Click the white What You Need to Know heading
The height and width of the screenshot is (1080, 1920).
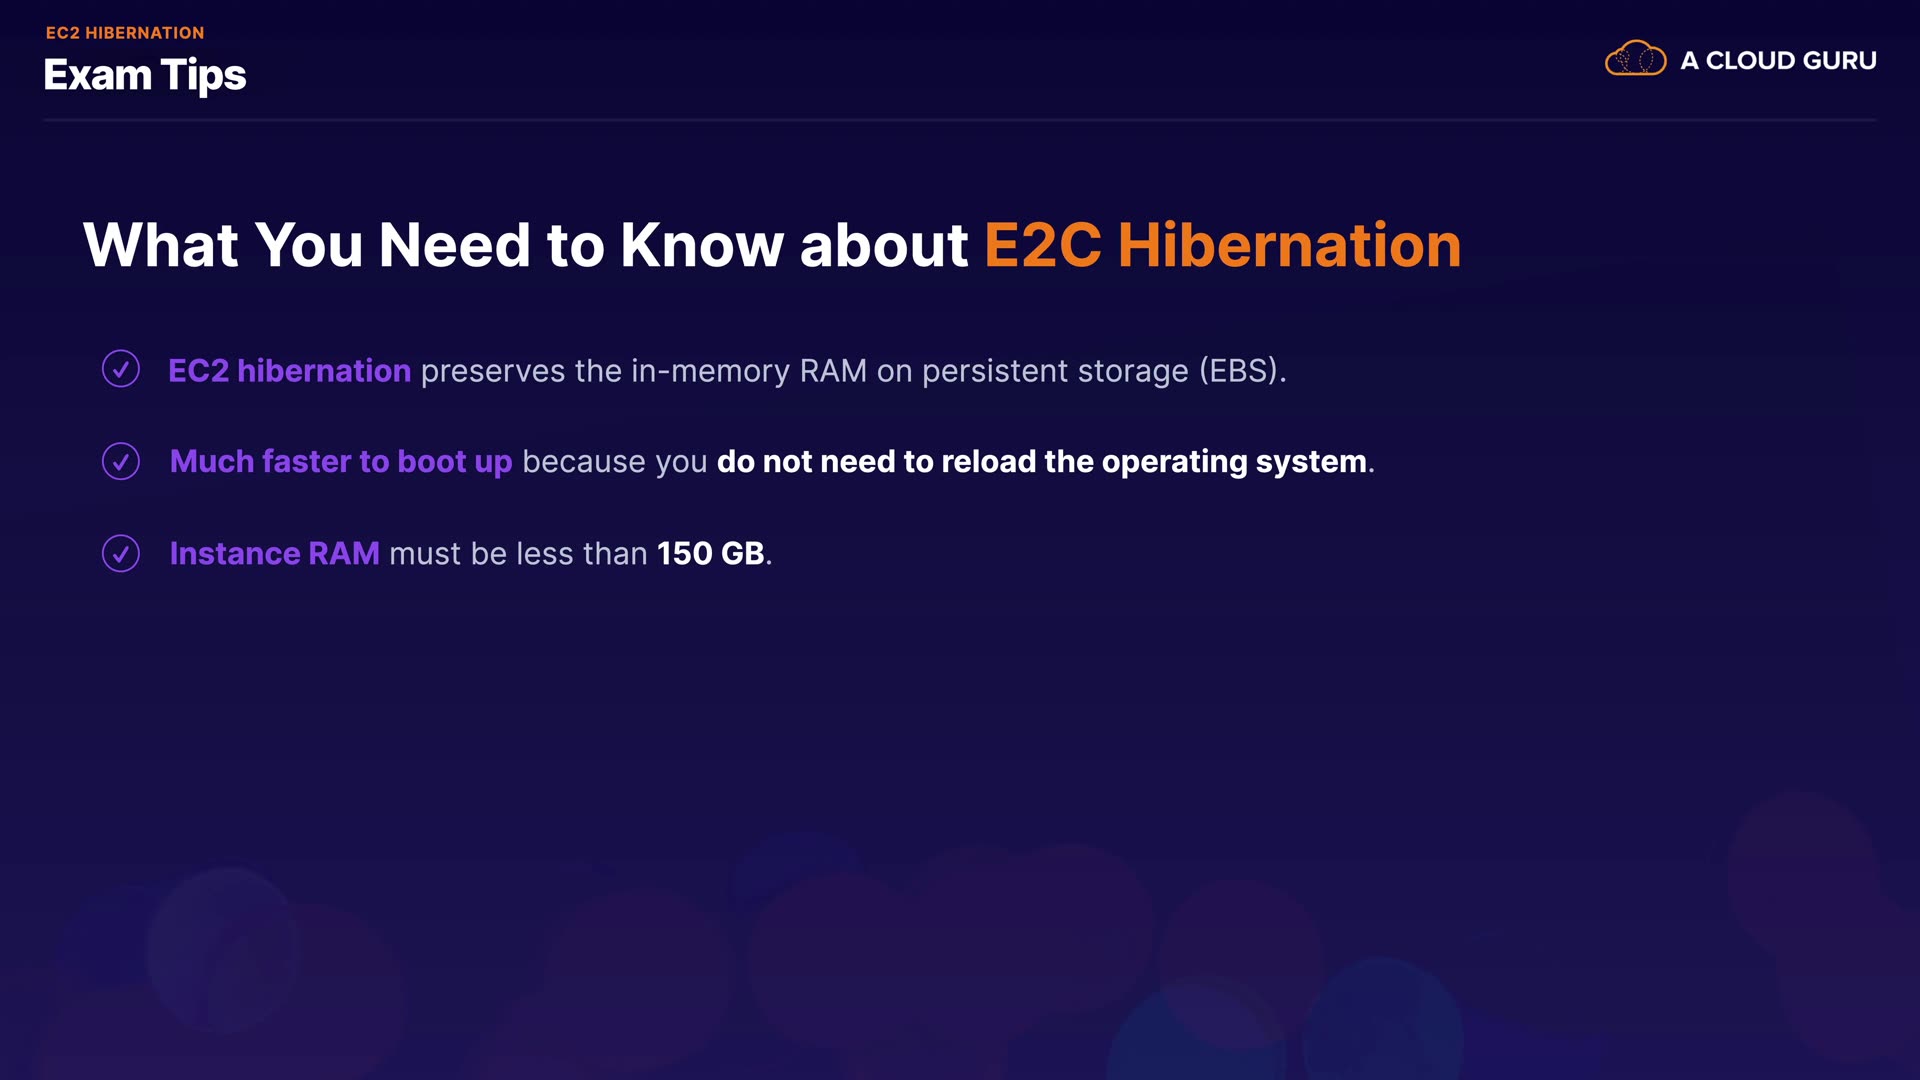(x=525, y=246)
